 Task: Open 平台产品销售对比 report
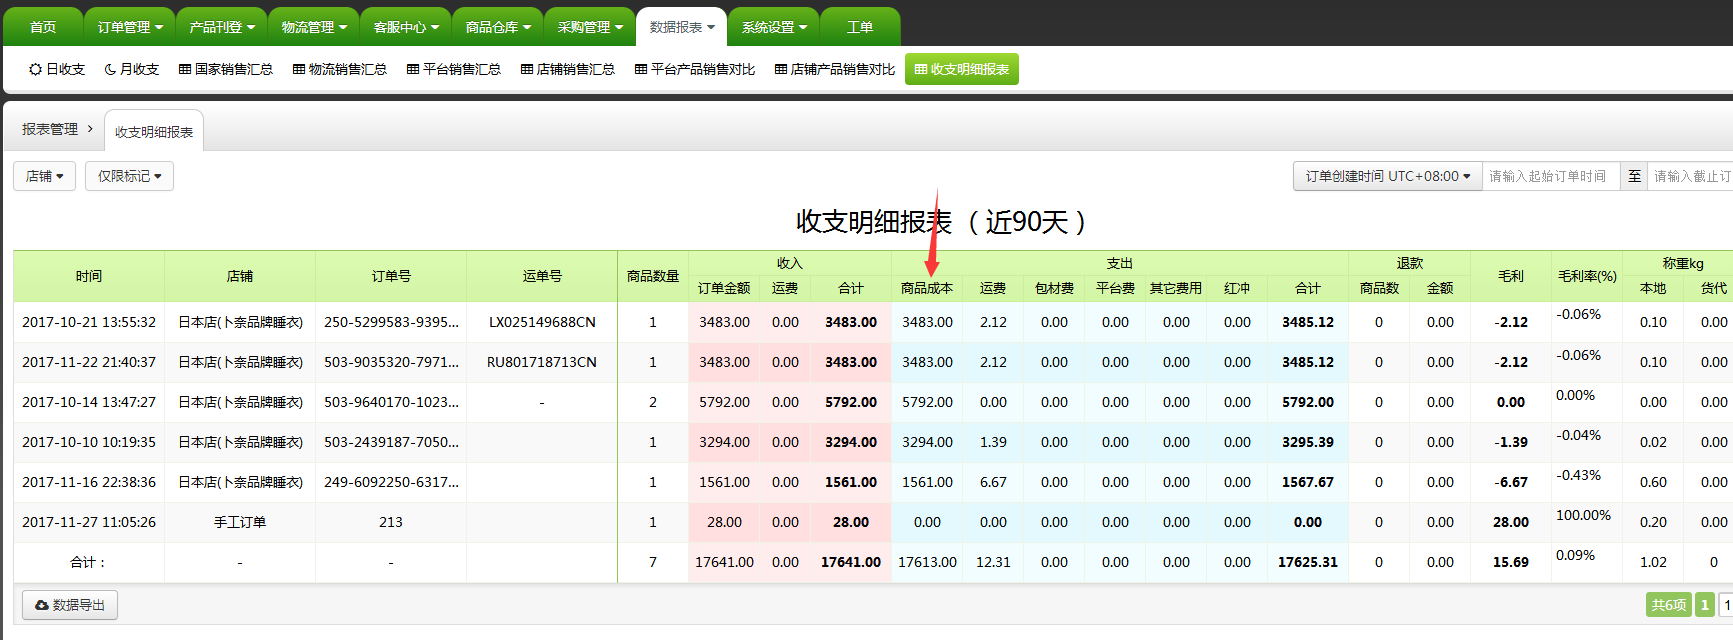[x=695, y=69]
